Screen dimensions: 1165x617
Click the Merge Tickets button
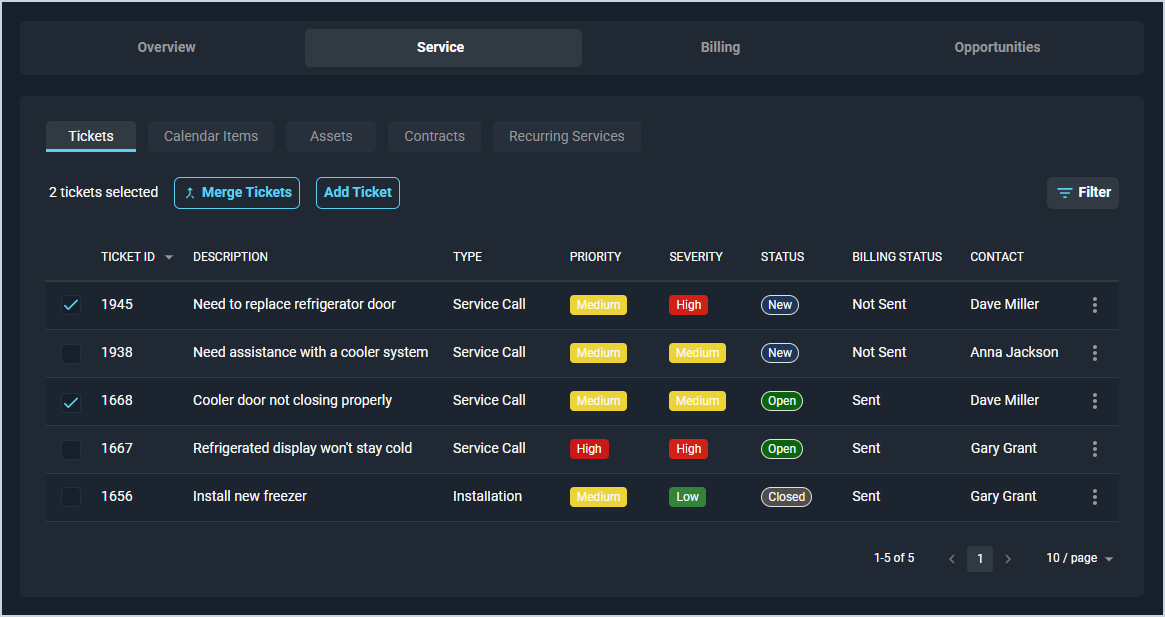tap(237, 193)
